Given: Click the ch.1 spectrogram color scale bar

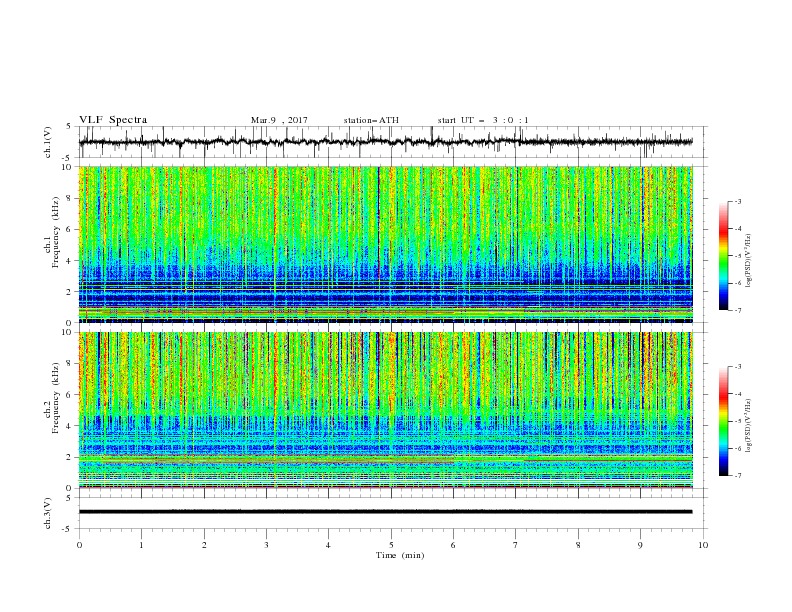Looking at the screenshot, I should click(x=724, y=256).
